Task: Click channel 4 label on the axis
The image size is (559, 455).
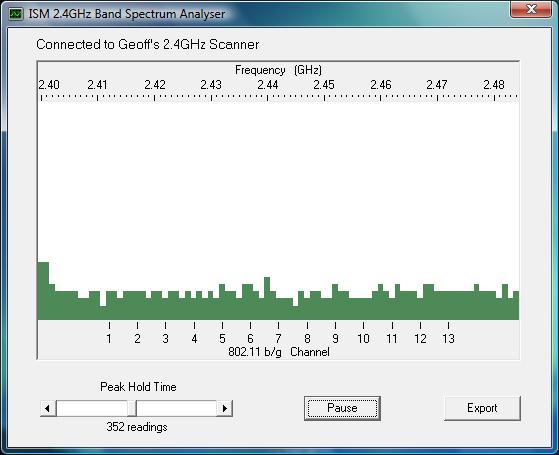Action: coord(194,338)
